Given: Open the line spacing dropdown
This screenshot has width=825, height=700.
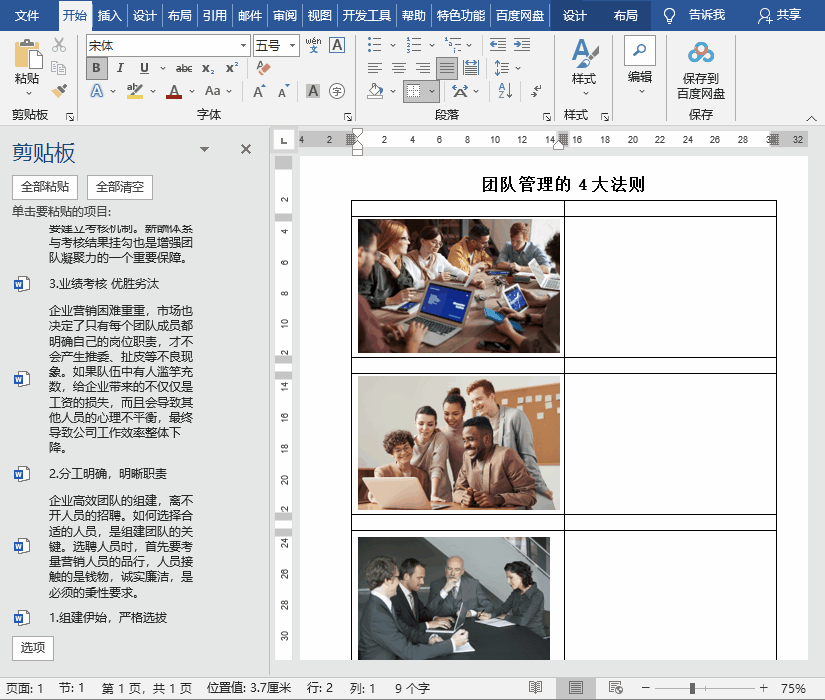Looking at the screenshot, I should click(x=516, y=66).
